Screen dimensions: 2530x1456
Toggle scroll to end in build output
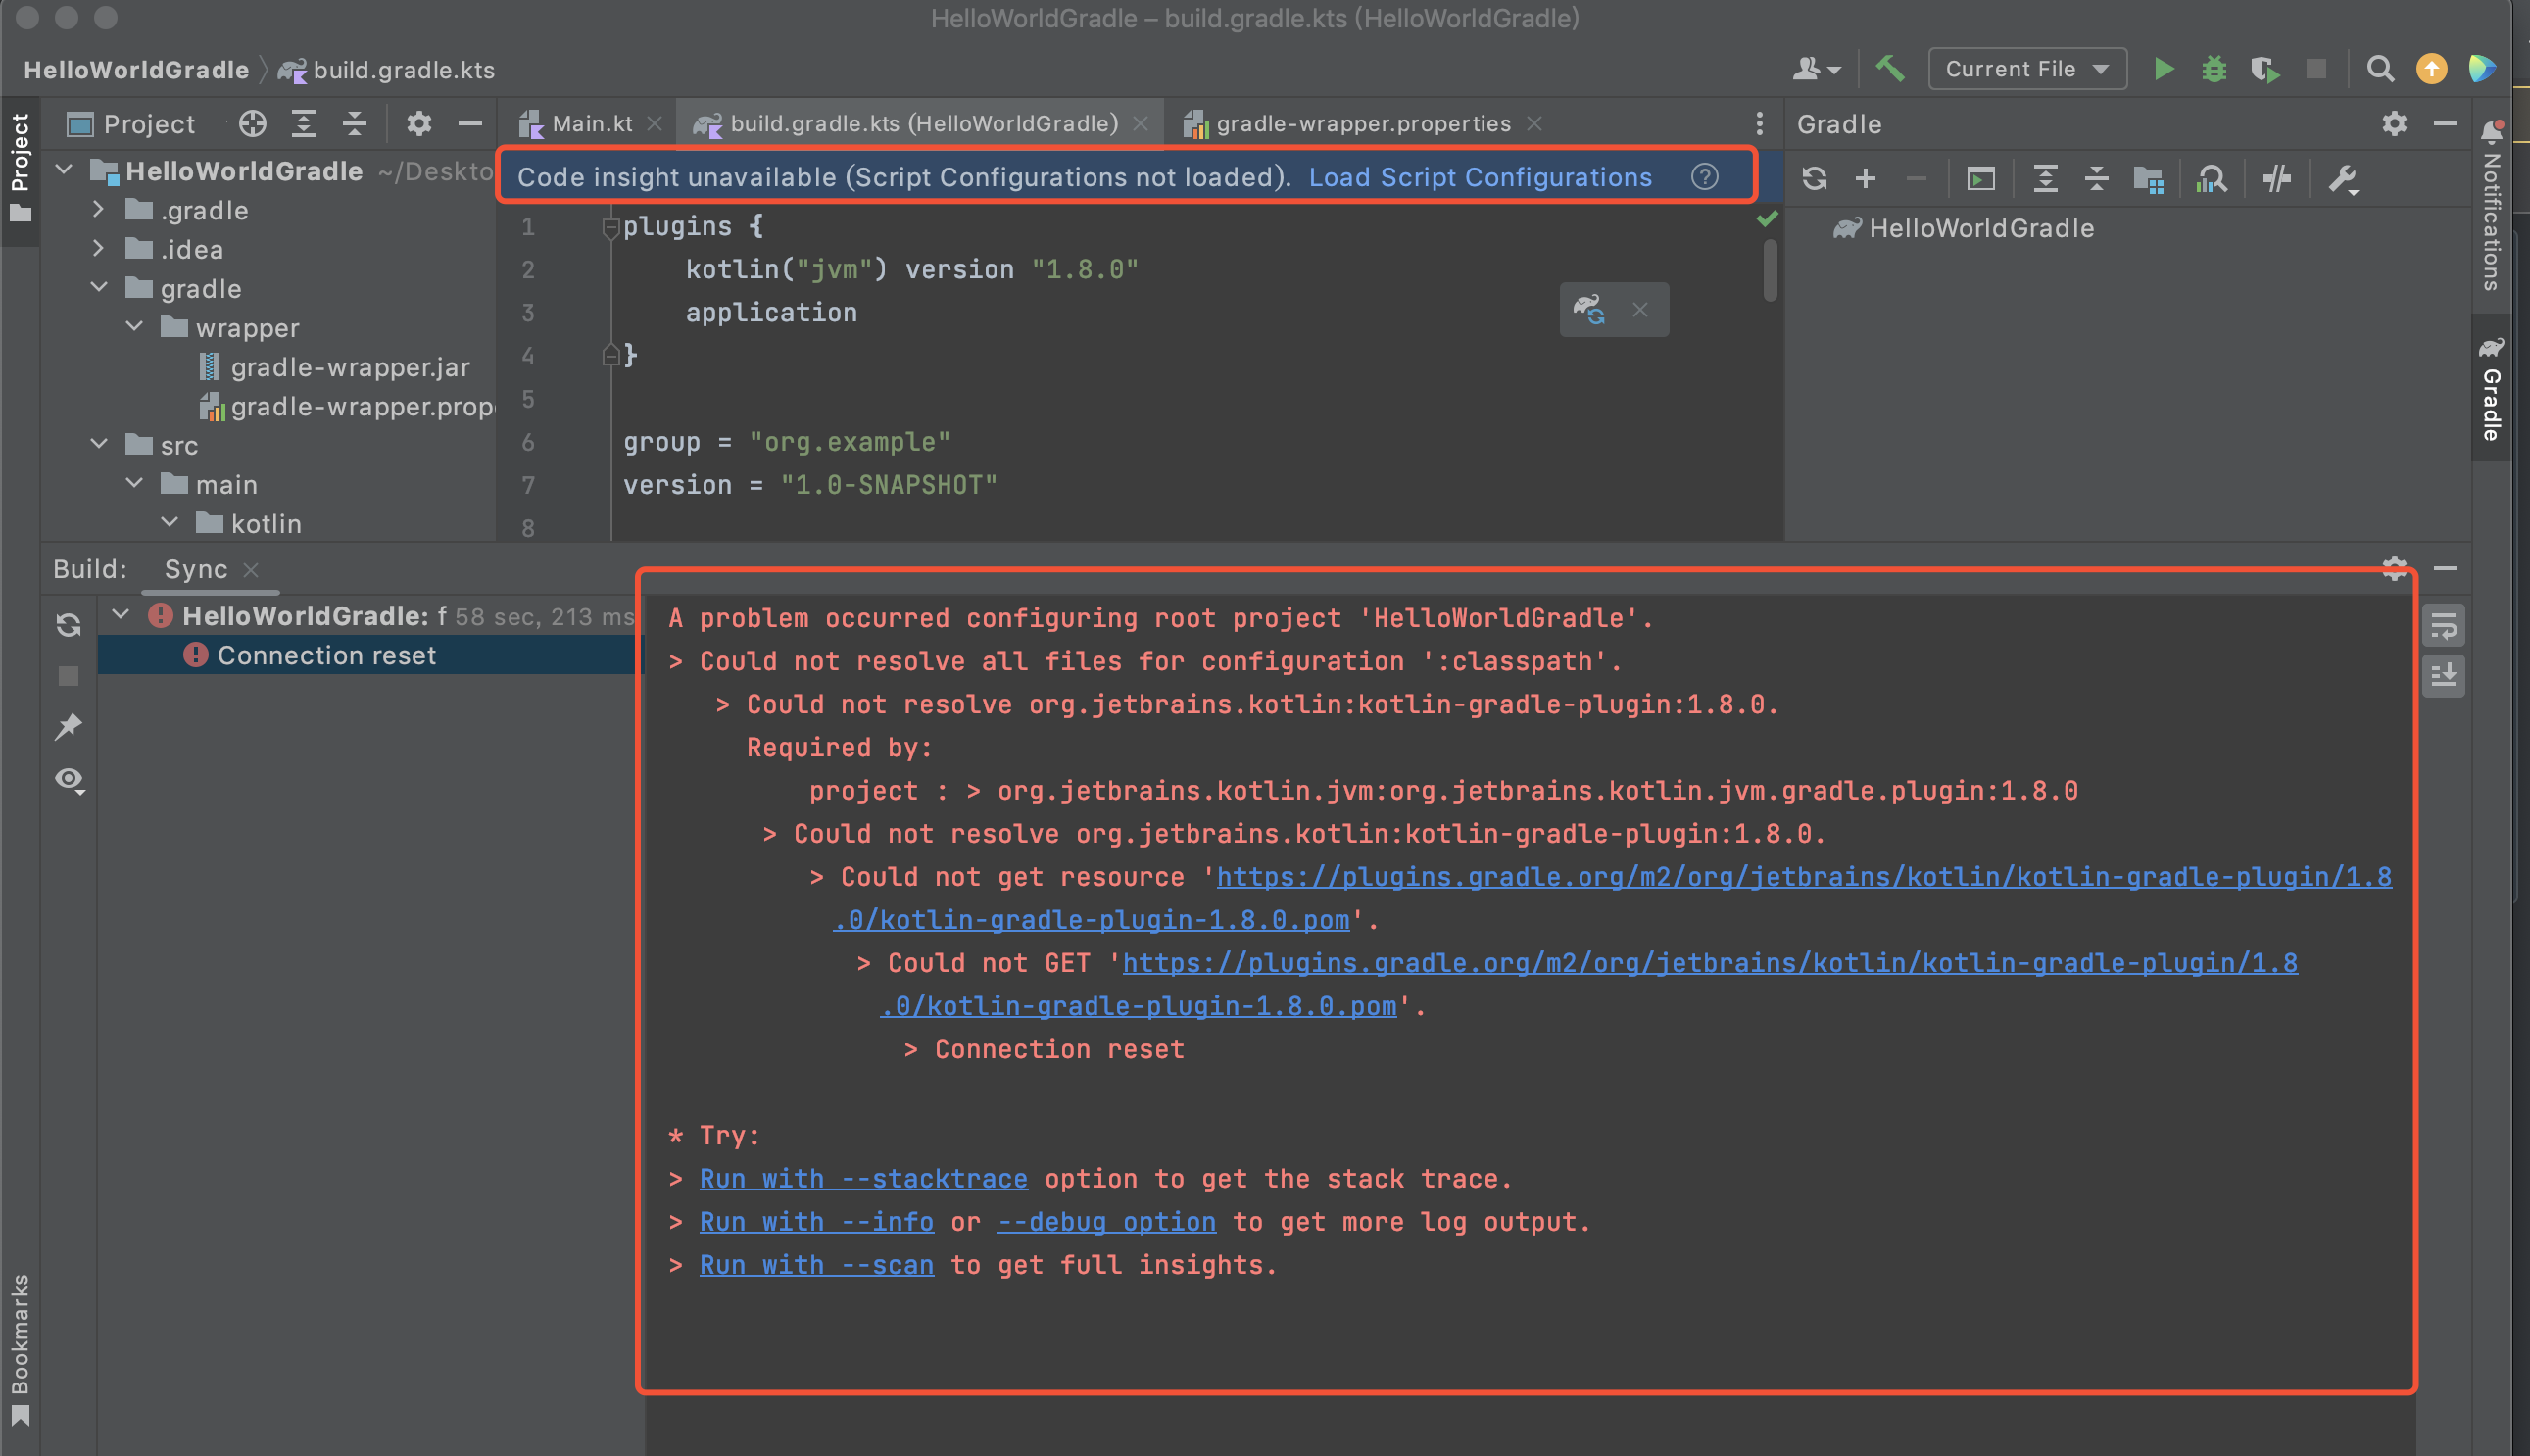point(2443,676)
